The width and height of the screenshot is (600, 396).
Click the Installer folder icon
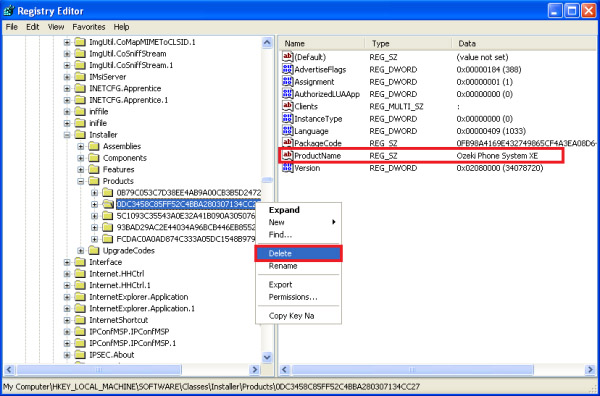[80, 135]
